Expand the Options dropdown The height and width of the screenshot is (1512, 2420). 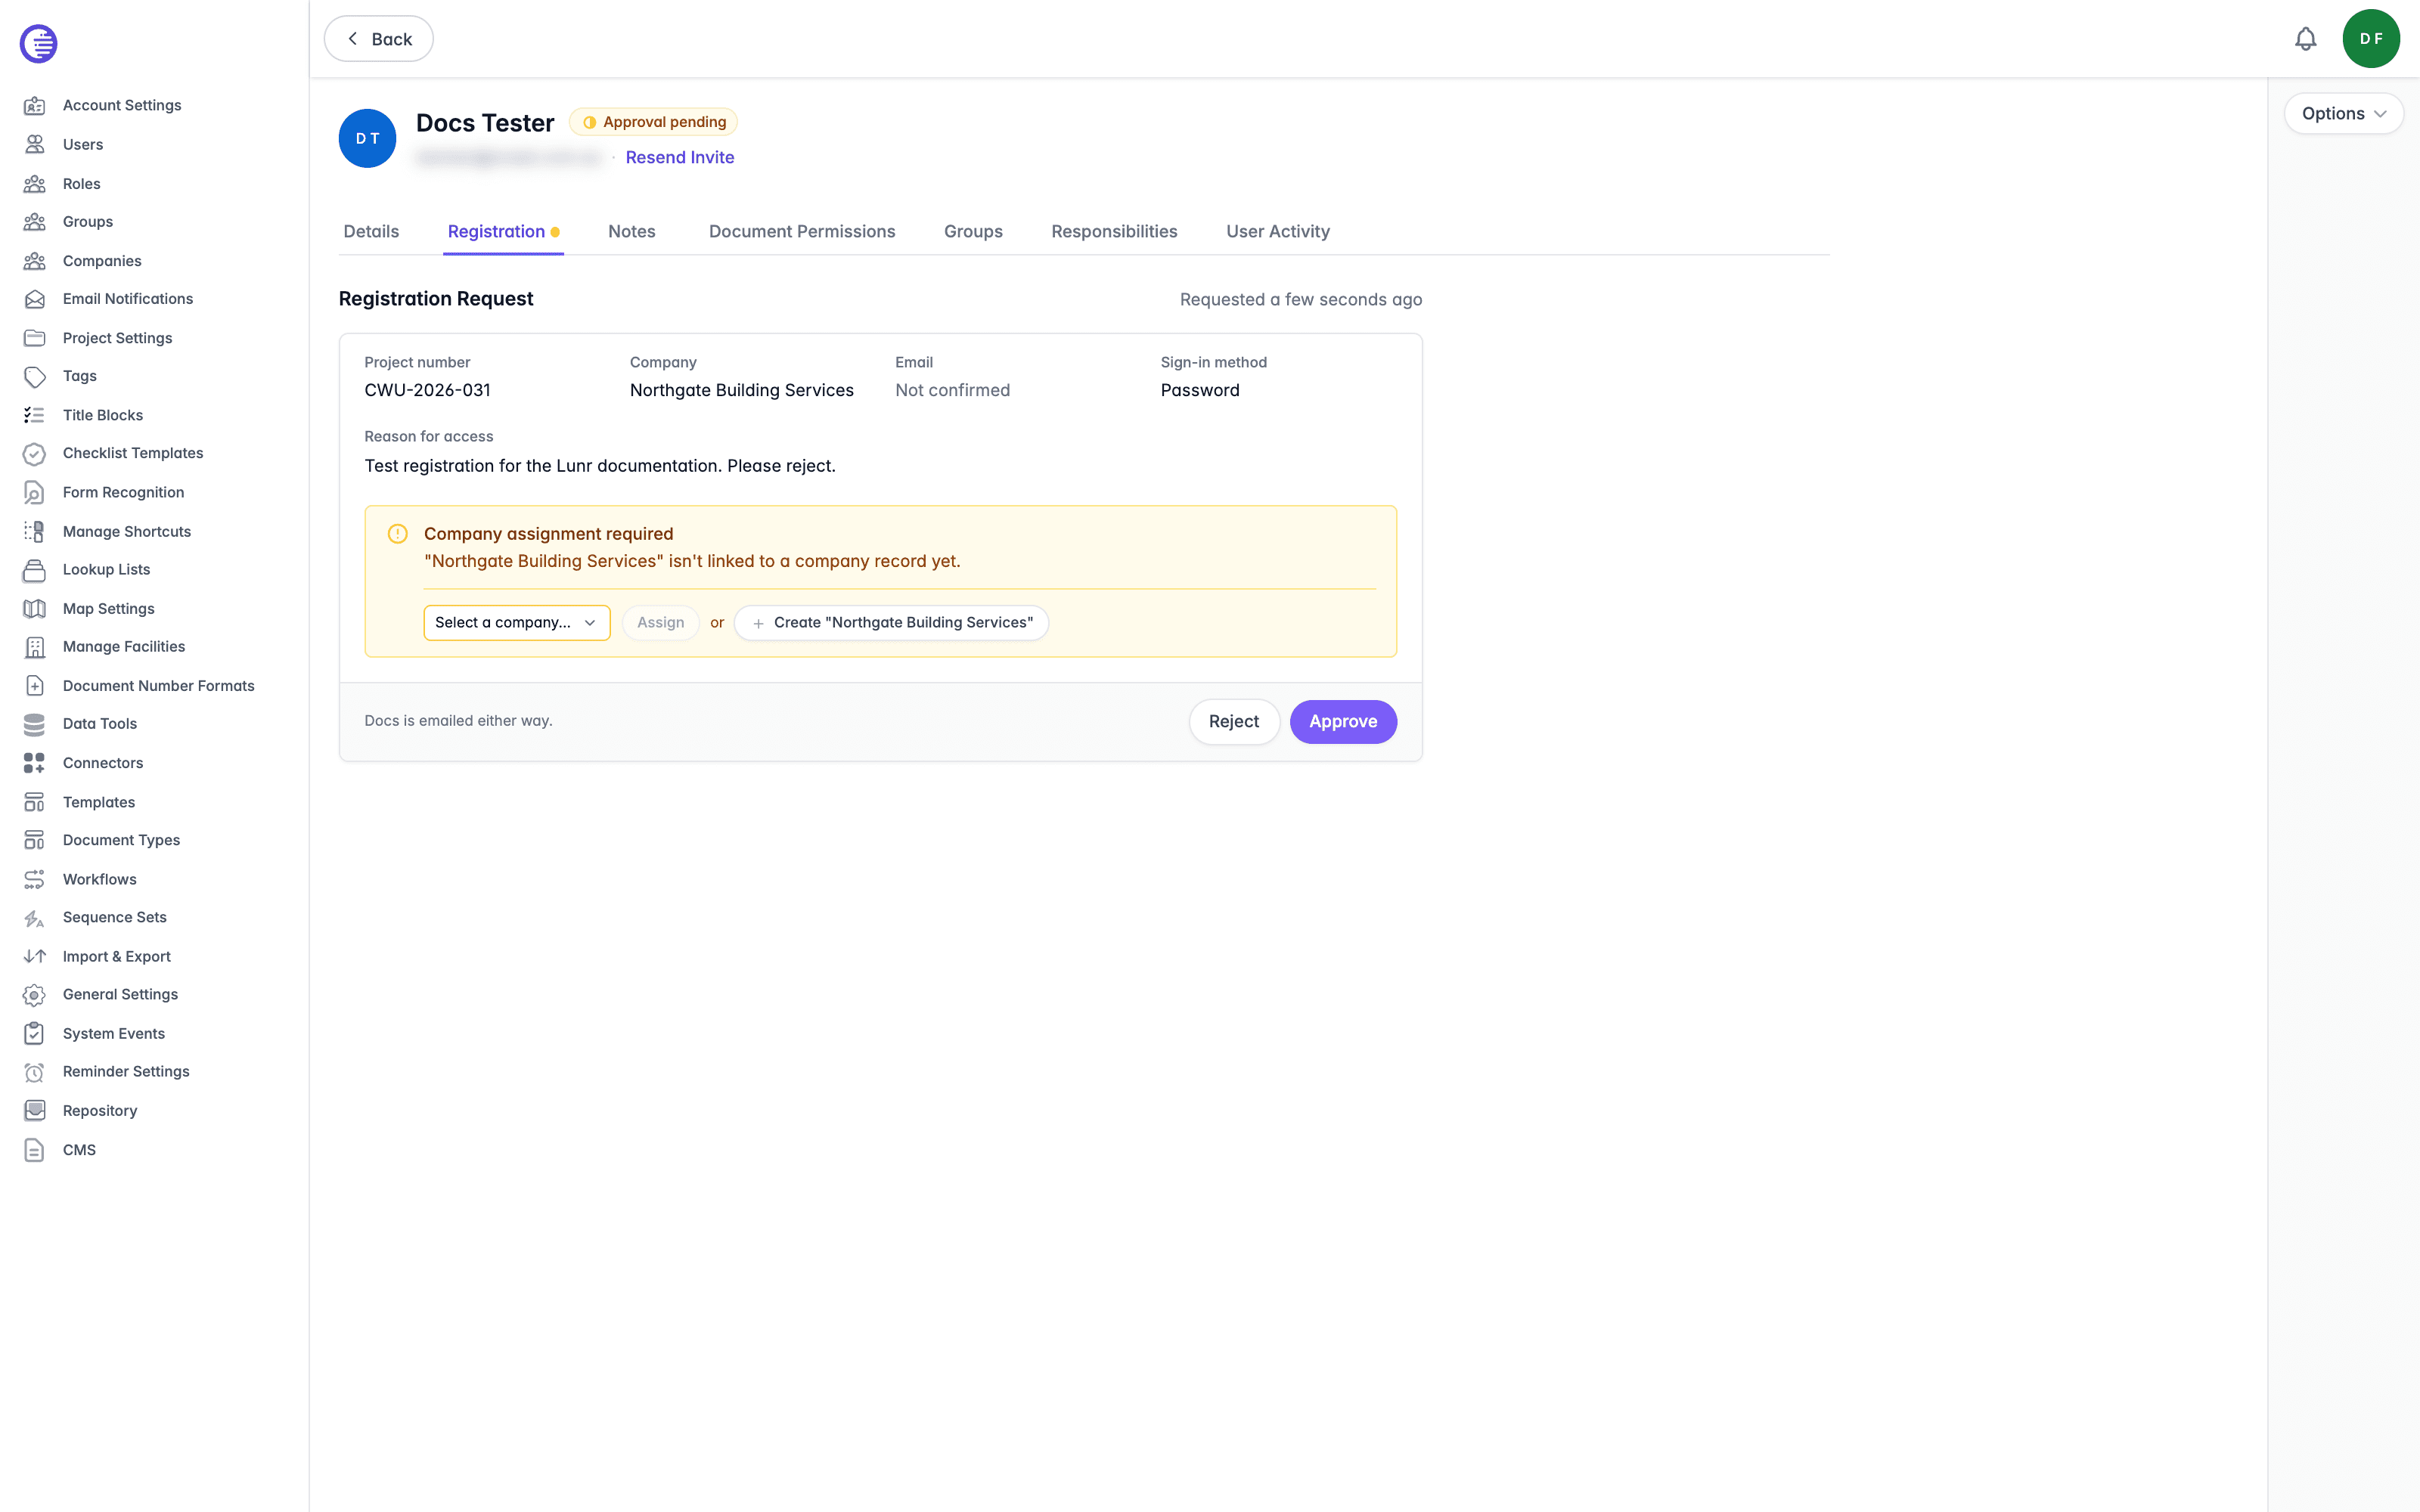click(2343, 114)
